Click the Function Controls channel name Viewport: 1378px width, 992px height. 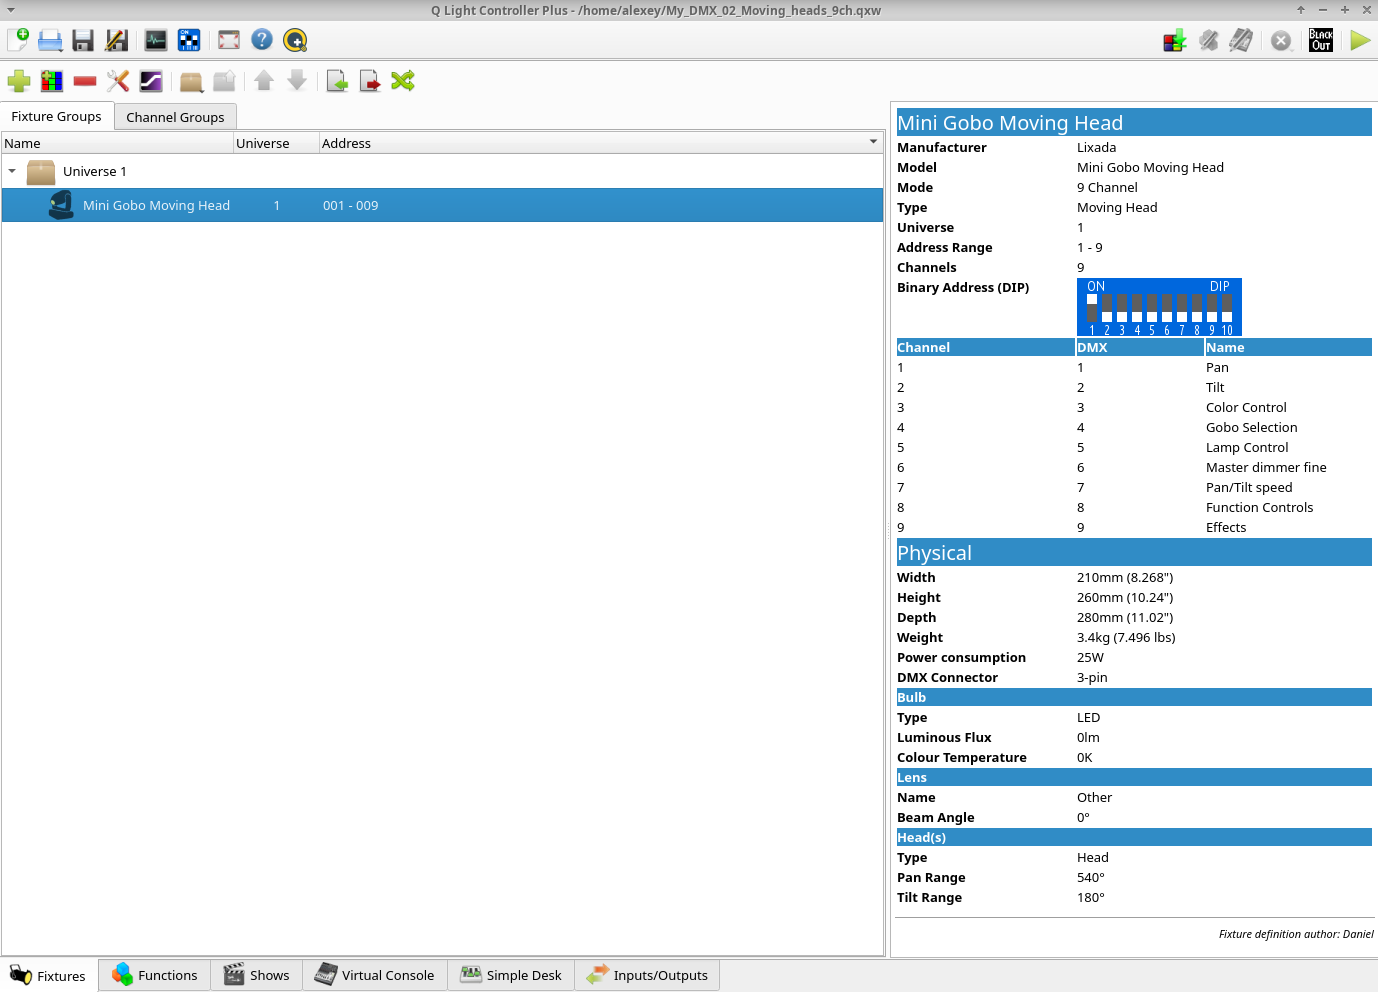[1259, 507]
